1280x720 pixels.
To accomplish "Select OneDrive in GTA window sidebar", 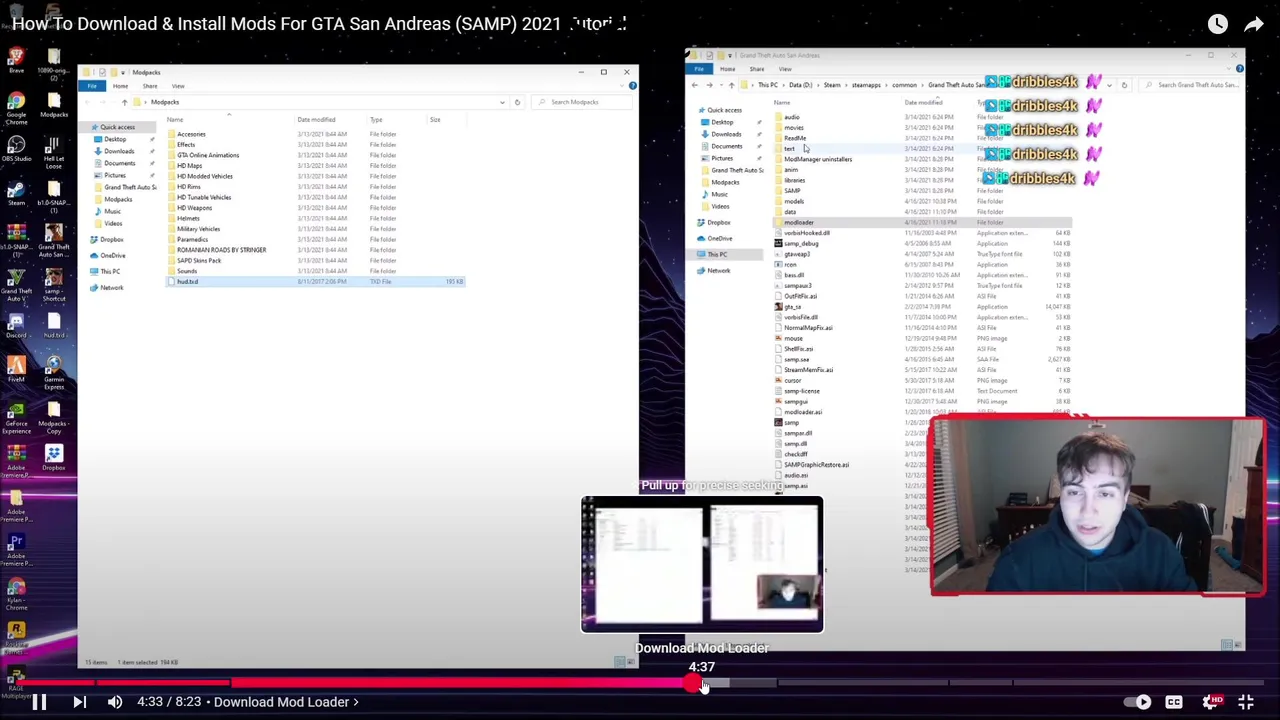I will 719,239.
